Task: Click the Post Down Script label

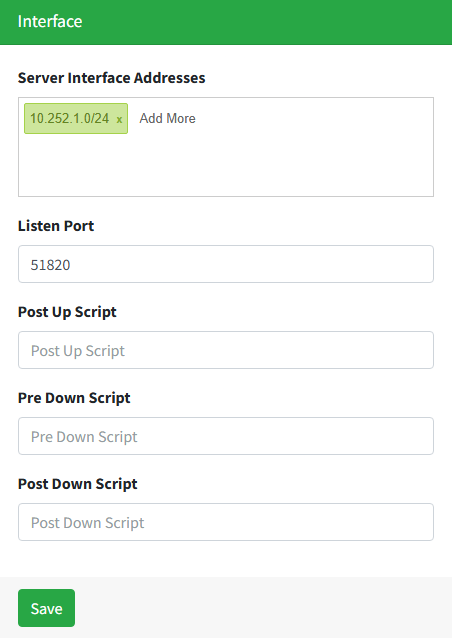Action: point(78,484)
